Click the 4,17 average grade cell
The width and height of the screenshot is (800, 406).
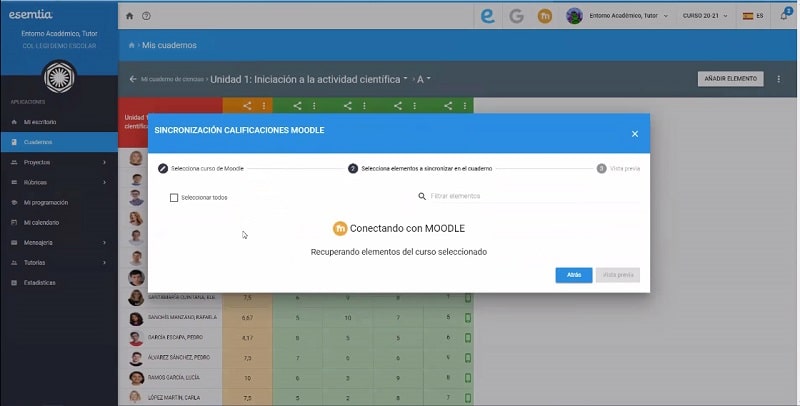click(x=247, y=338)
